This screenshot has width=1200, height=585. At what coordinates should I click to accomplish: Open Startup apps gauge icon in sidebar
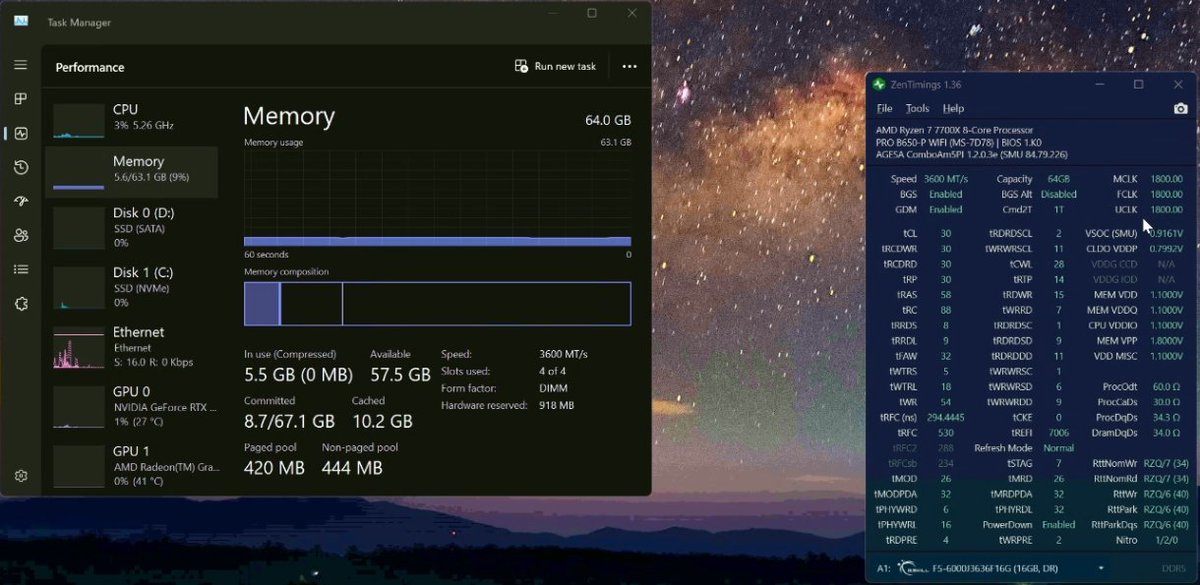click(x=20, y=201)
